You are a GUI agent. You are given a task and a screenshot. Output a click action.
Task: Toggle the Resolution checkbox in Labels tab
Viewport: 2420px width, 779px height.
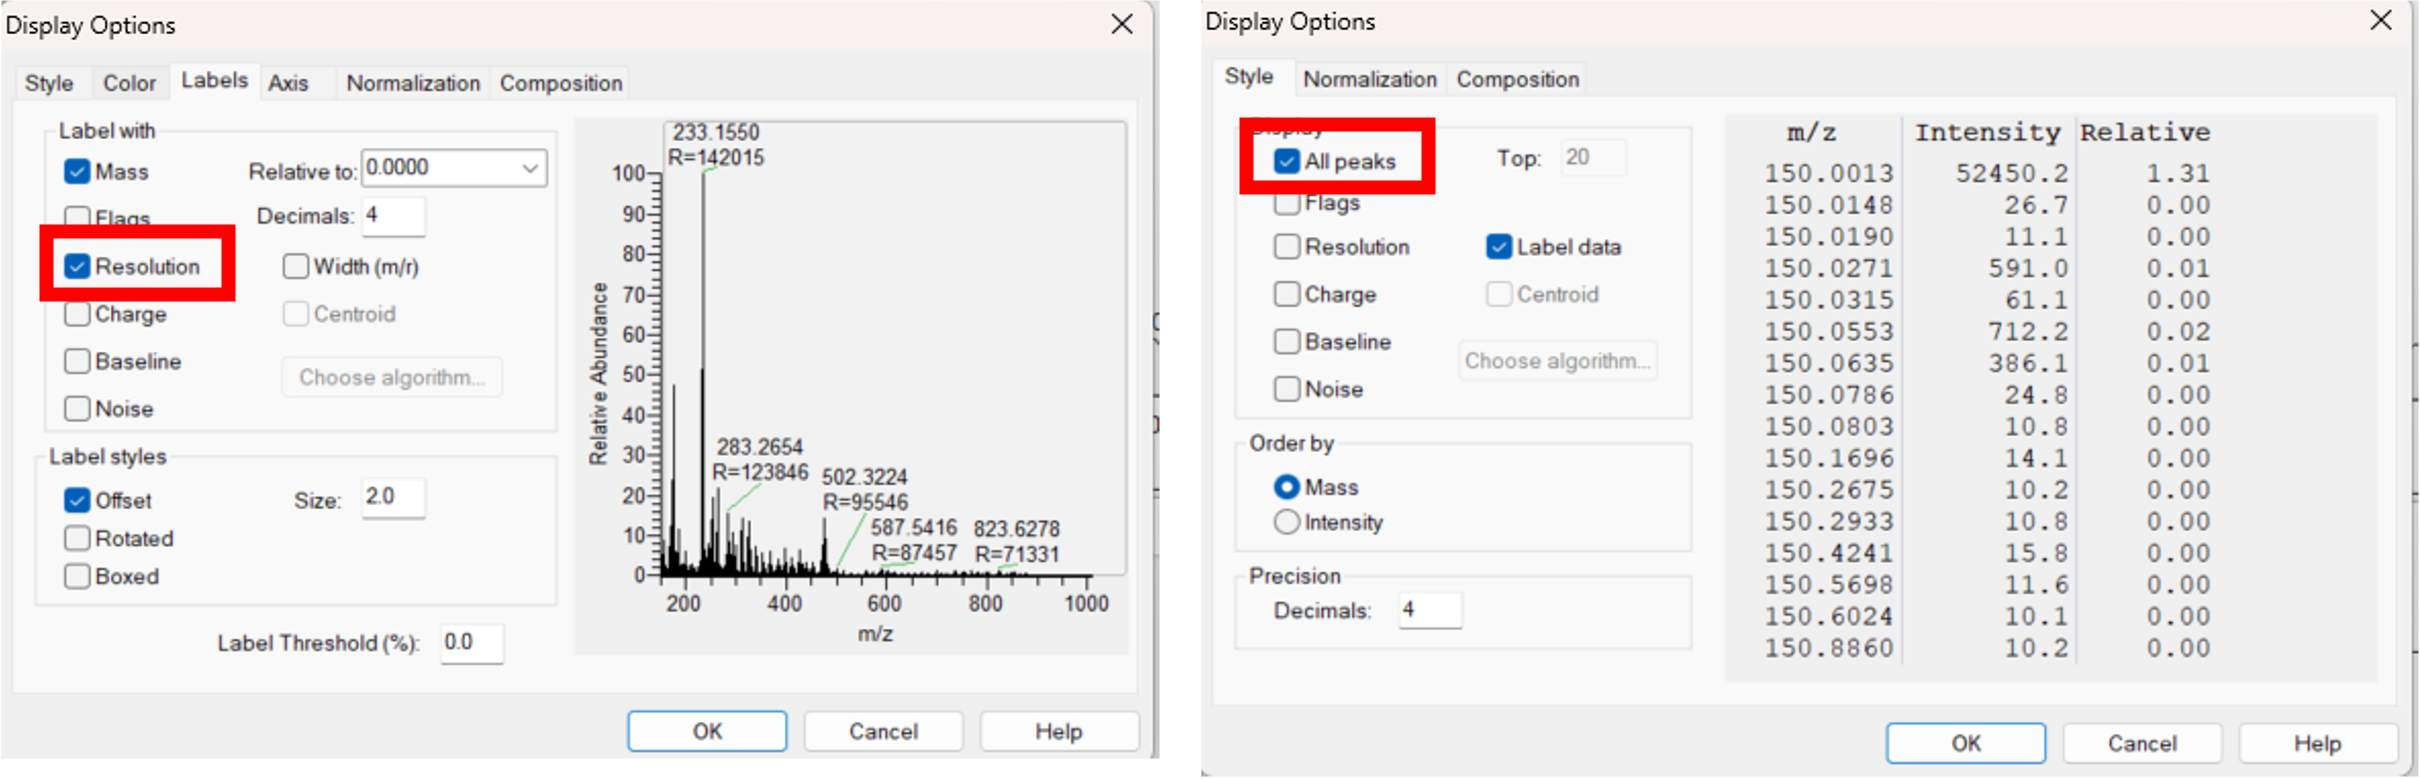pyautogui.click(x=77, y=267)
